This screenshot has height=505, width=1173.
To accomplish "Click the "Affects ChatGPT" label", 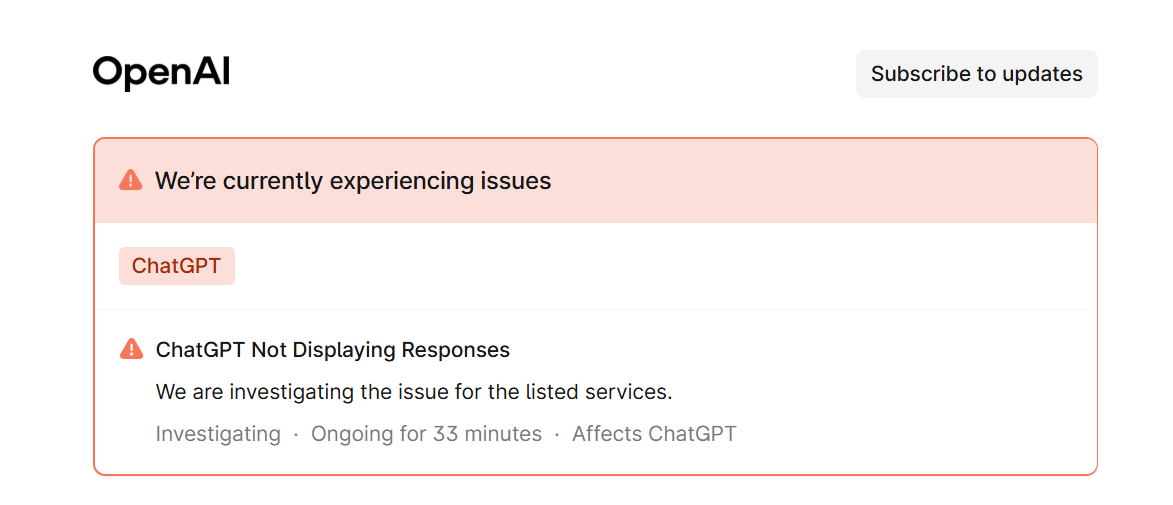I will point(654,434).
